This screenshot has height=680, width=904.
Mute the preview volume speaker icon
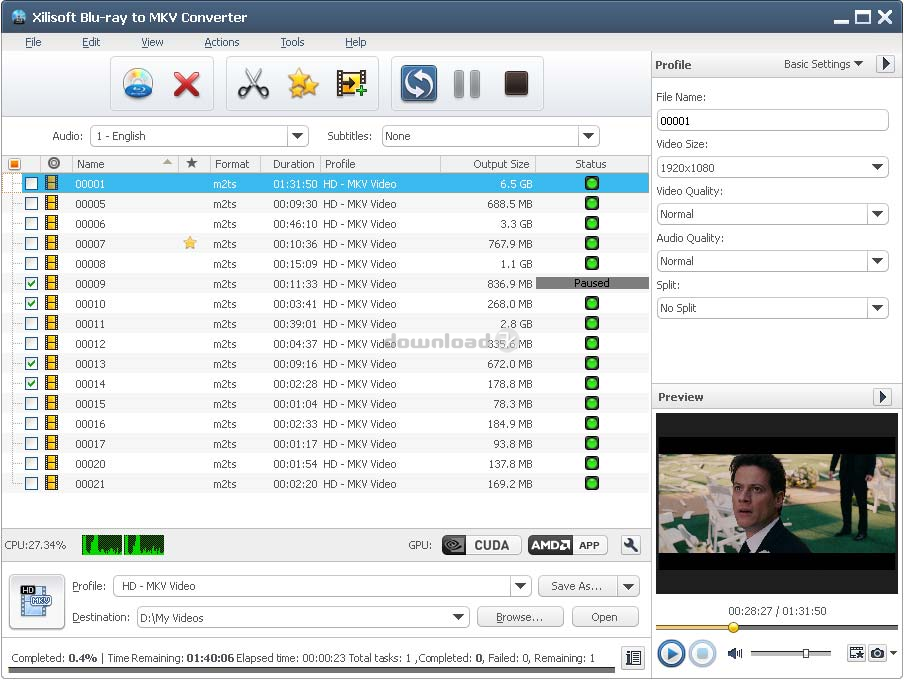pyautogui.click(x=735, y=653)
